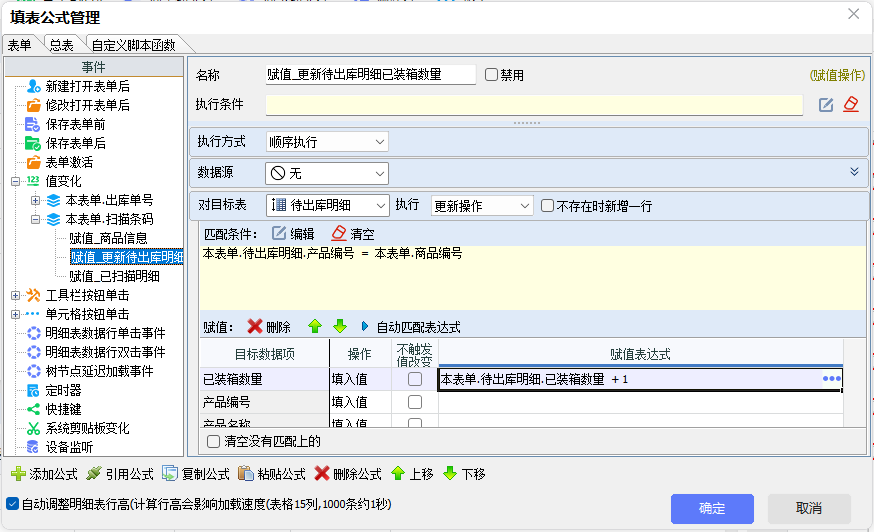Uncheck 自动调整明细表行高 checkbox
The image size is (874, 532).
12,504
